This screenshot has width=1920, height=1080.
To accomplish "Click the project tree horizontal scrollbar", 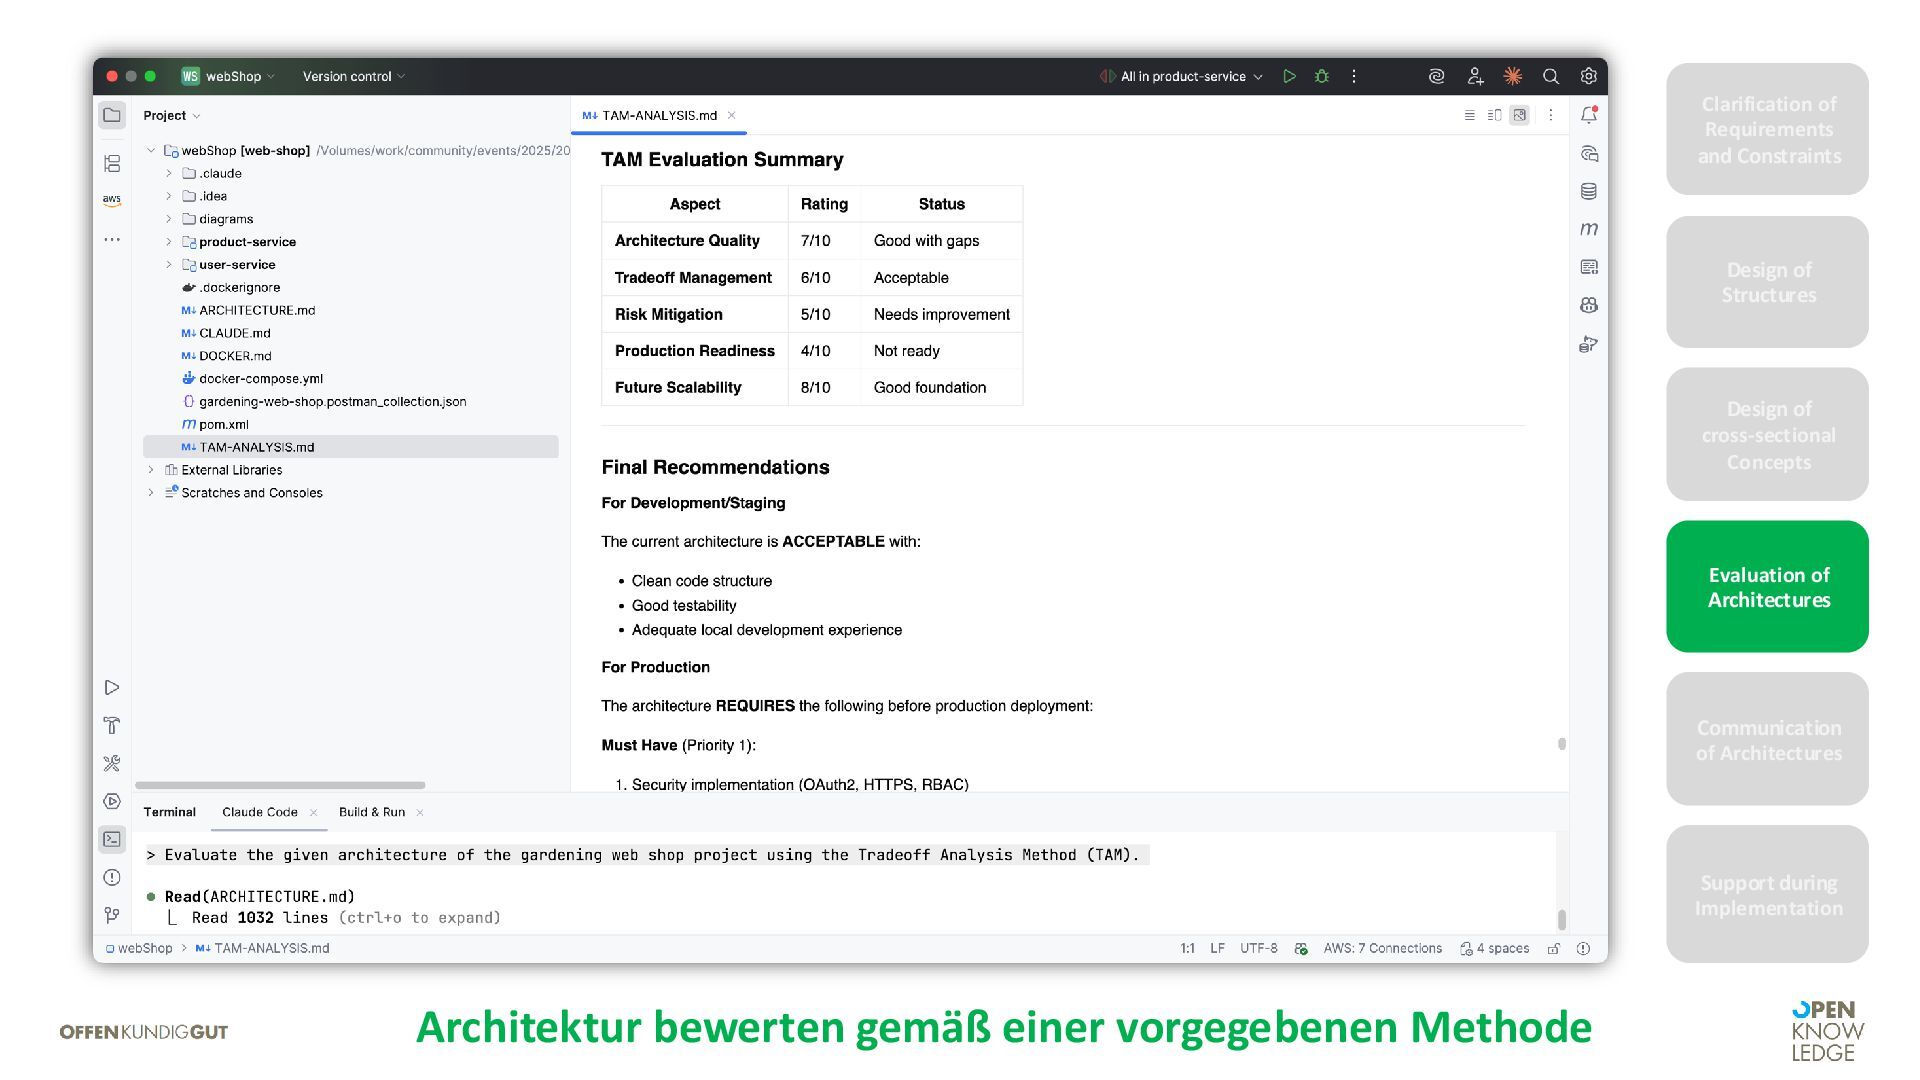I will [280, 785].
